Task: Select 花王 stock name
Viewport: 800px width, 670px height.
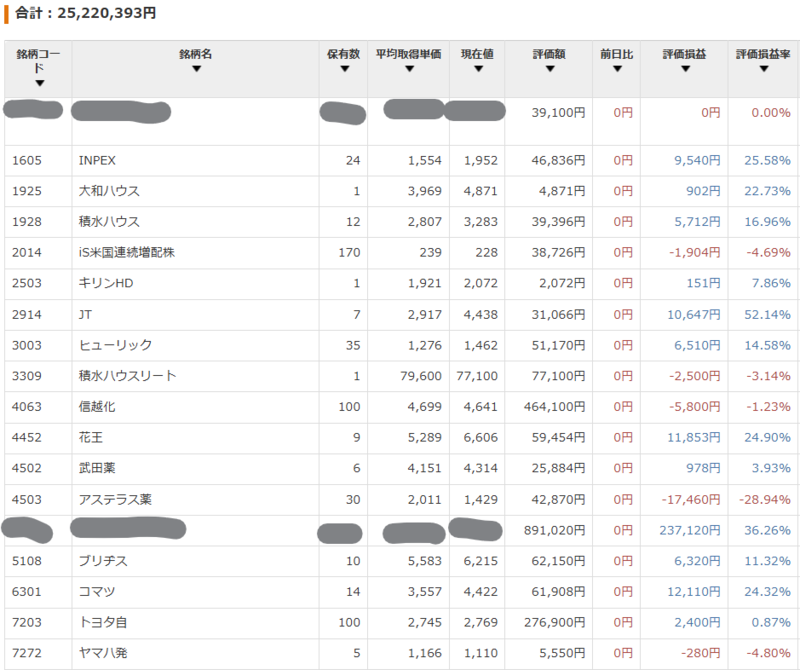Action: coord(91,437)
